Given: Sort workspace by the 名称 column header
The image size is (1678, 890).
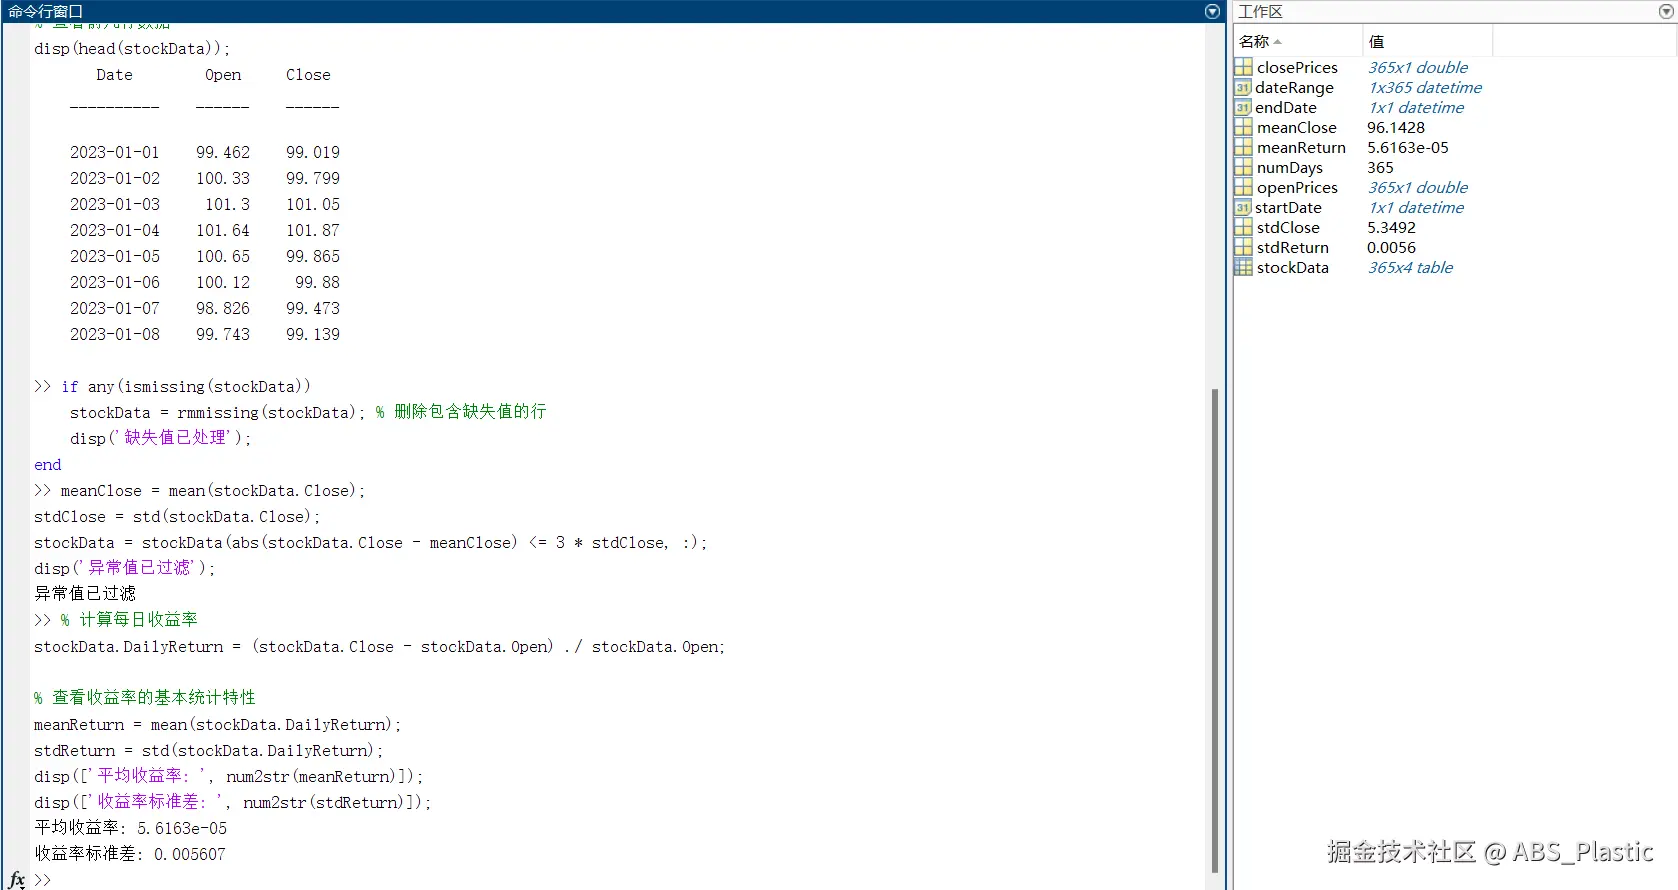Looking at the screenshot, I should pos(1298,41).
